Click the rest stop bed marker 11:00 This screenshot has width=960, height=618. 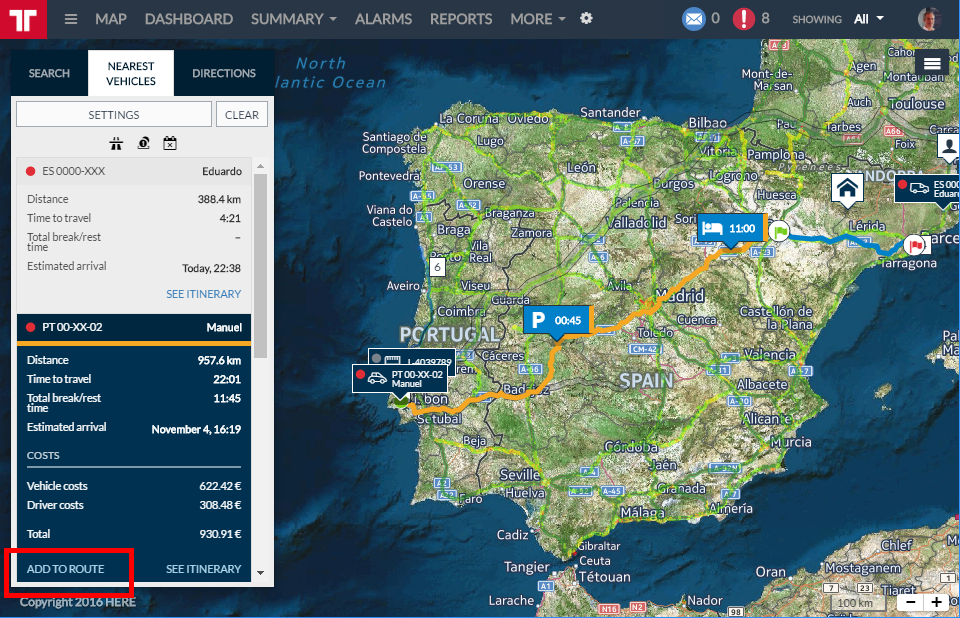(x=730, y=228)
